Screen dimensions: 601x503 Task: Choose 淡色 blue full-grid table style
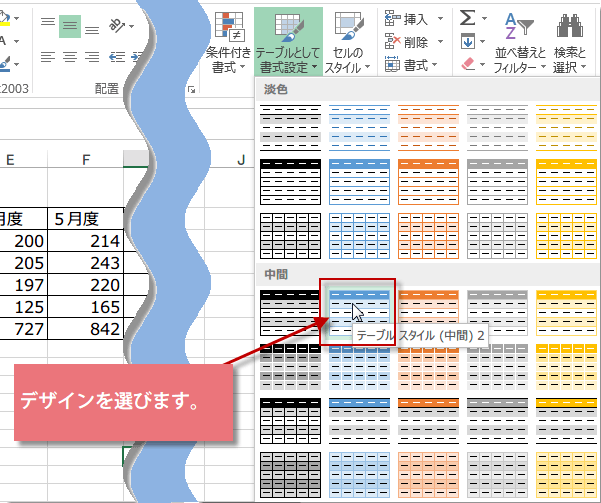click(x=359, y=236)
